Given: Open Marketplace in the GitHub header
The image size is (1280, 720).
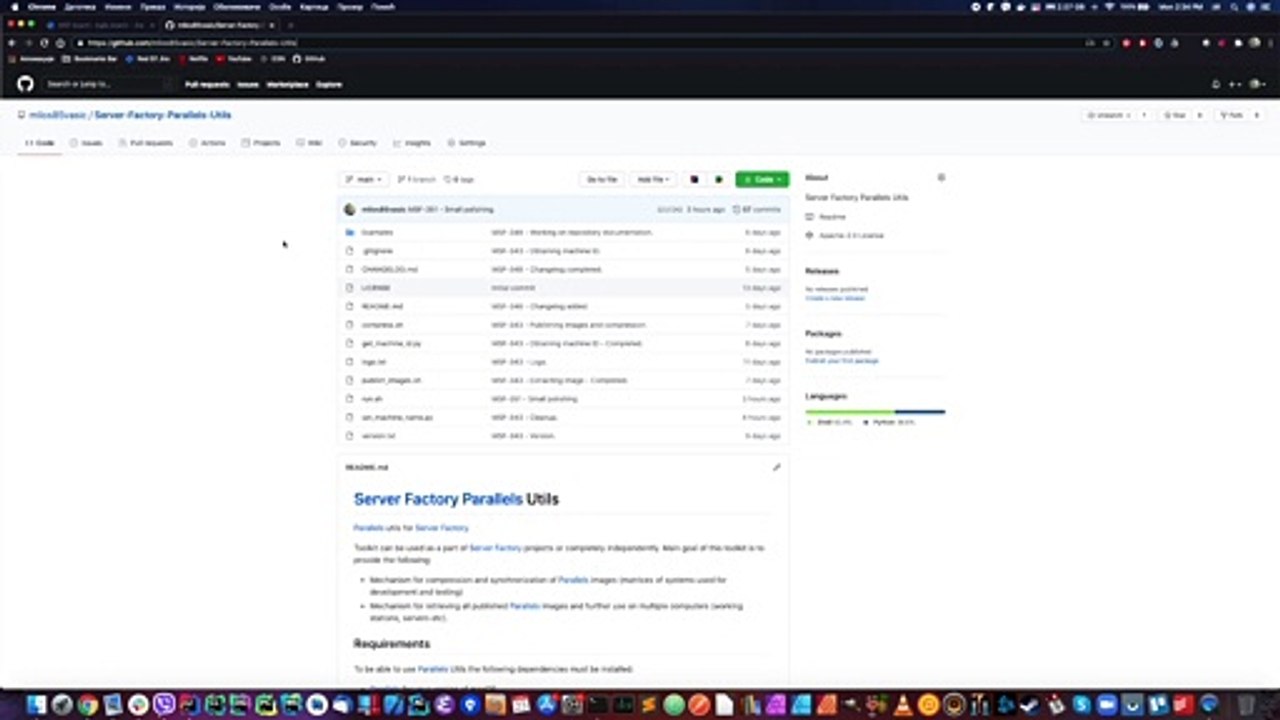Looking at the screenshot, I should [x=287, y=85].
